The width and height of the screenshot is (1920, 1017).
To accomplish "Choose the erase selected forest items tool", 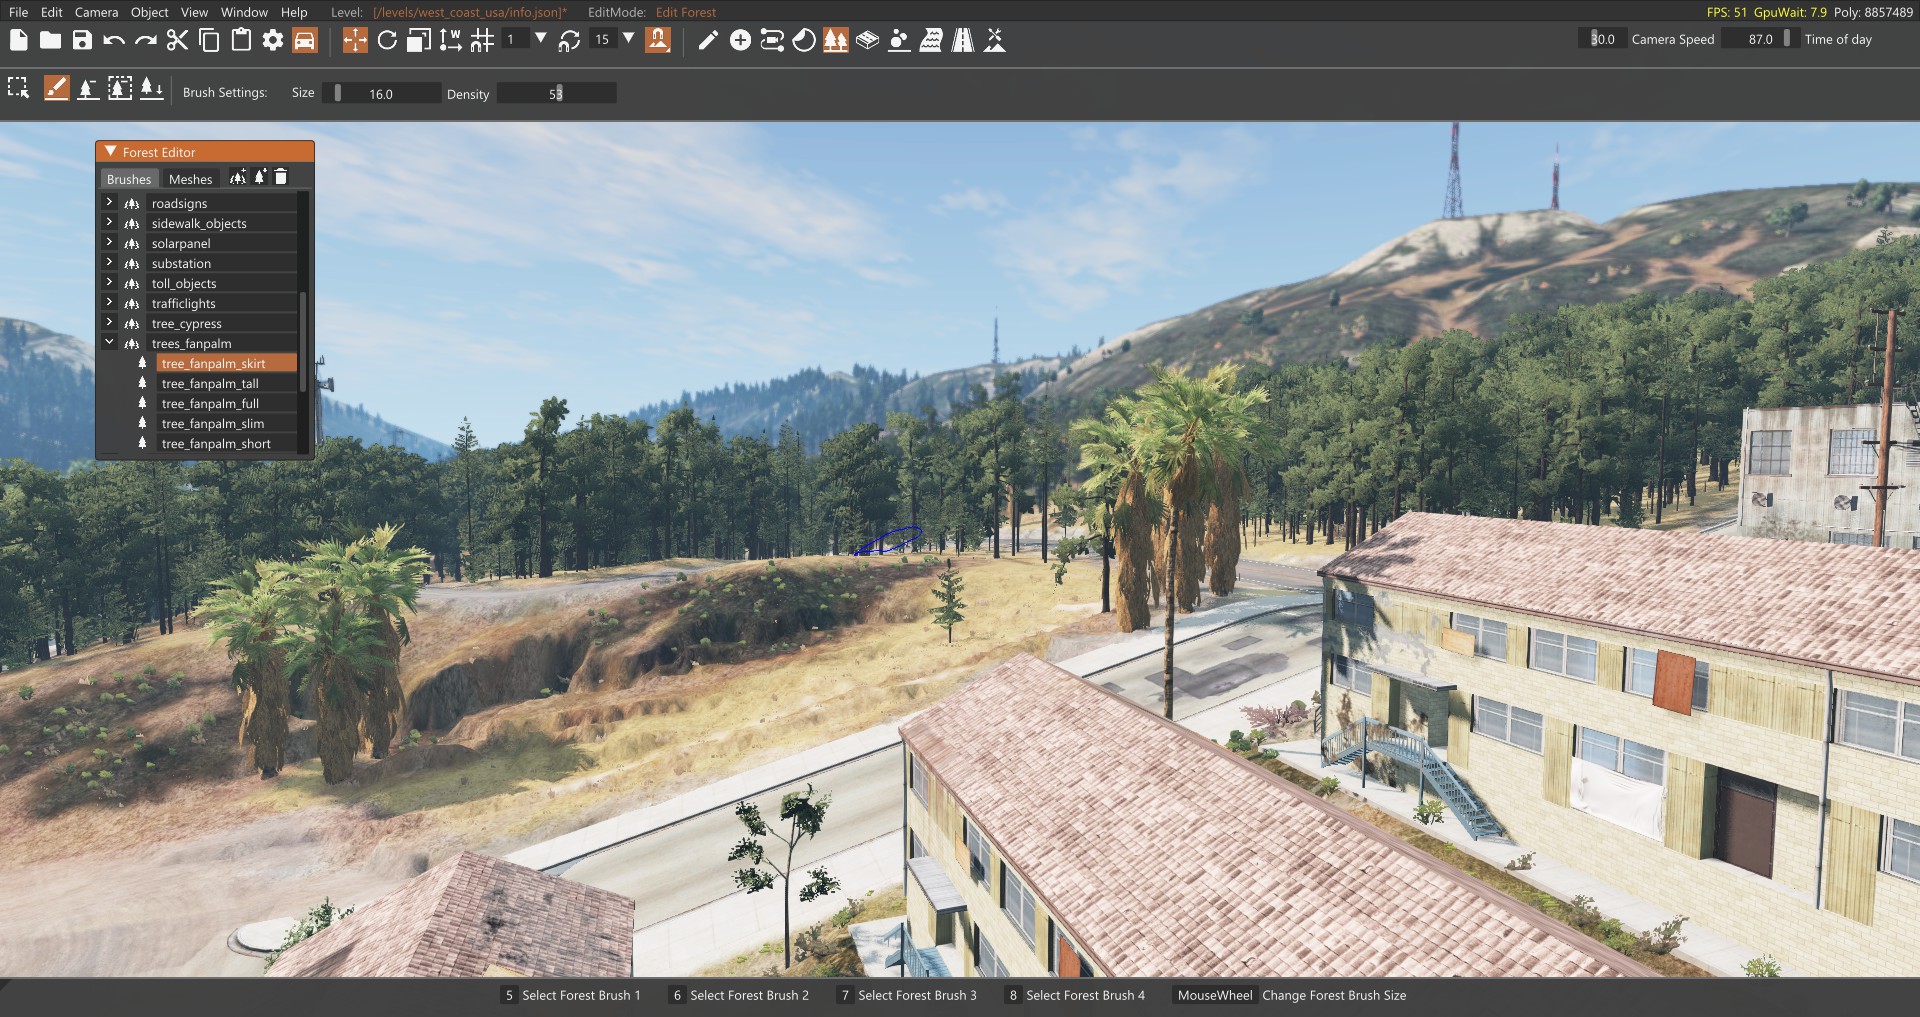I will pos(120,88).
